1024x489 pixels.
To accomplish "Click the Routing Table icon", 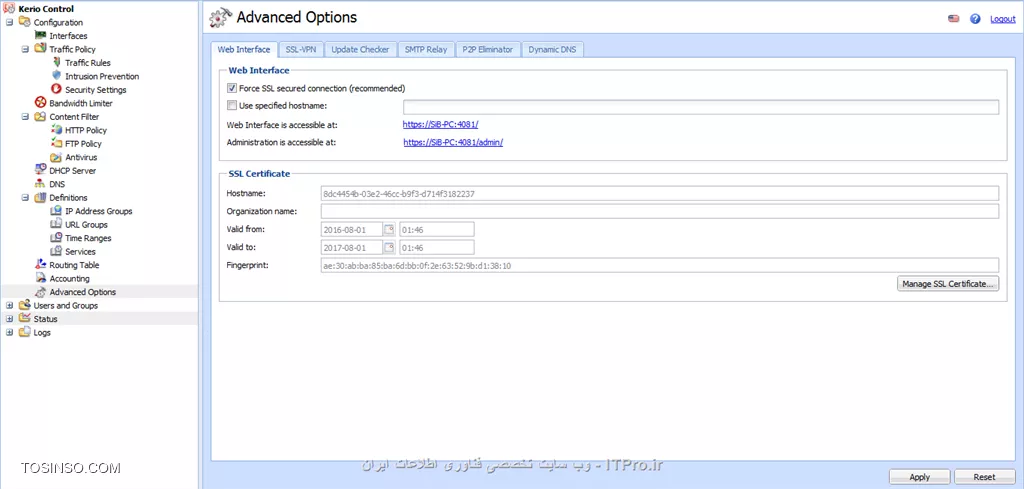I will tap(40, 265).
